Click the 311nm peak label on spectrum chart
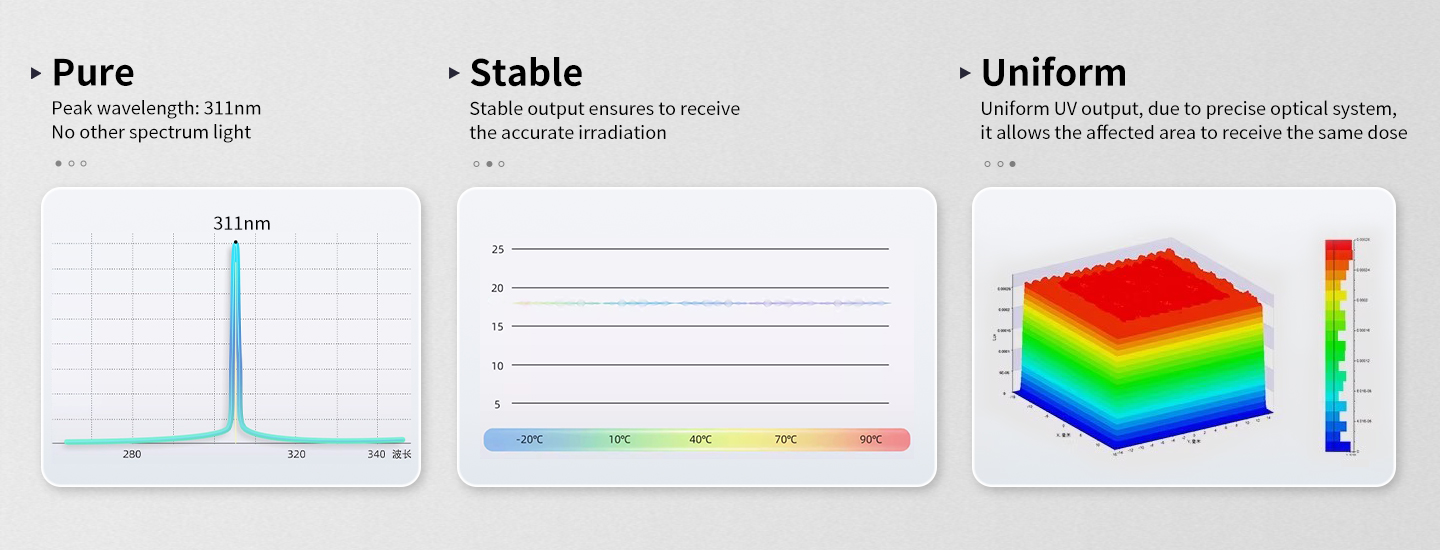This screenshot has width=1440, height=550. point(242,223)
